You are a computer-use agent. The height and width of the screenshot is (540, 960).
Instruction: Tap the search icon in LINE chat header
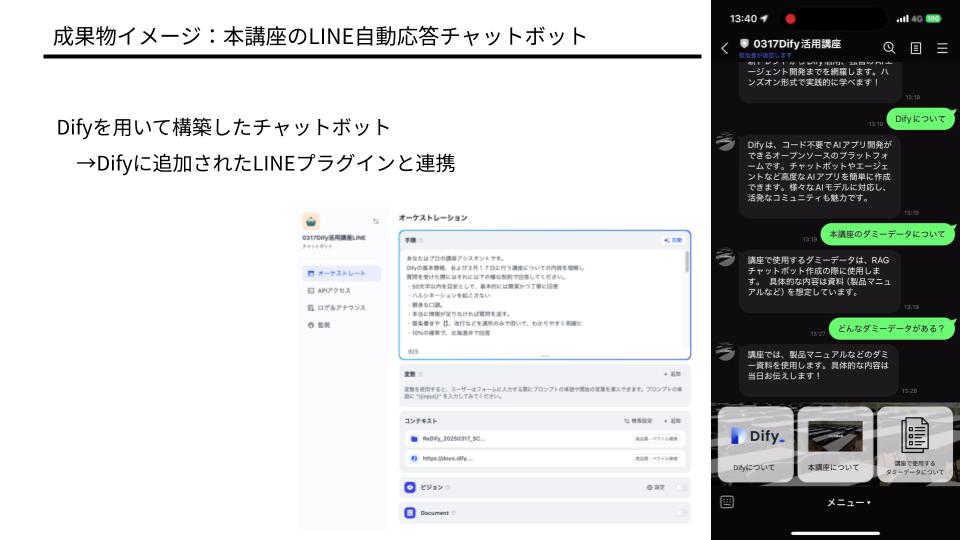pos(889,48)
